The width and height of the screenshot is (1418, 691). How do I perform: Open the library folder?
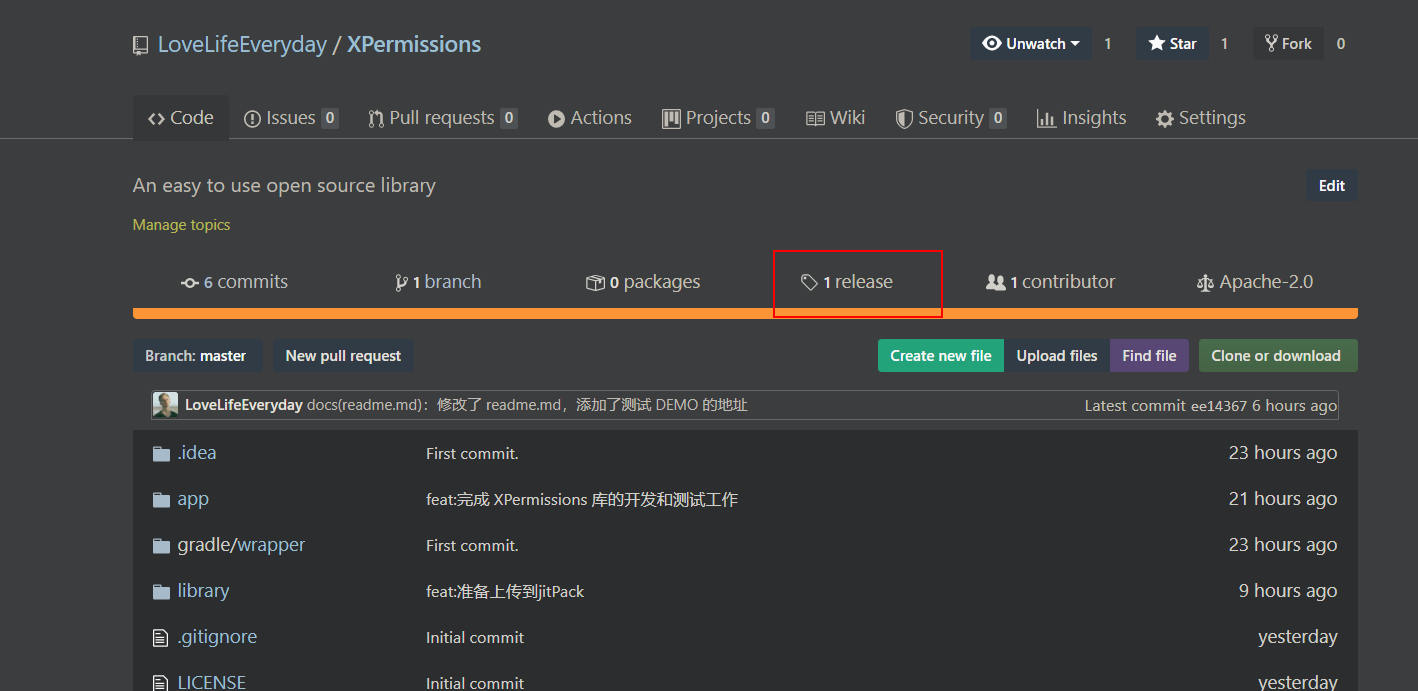tap(203, 592)
